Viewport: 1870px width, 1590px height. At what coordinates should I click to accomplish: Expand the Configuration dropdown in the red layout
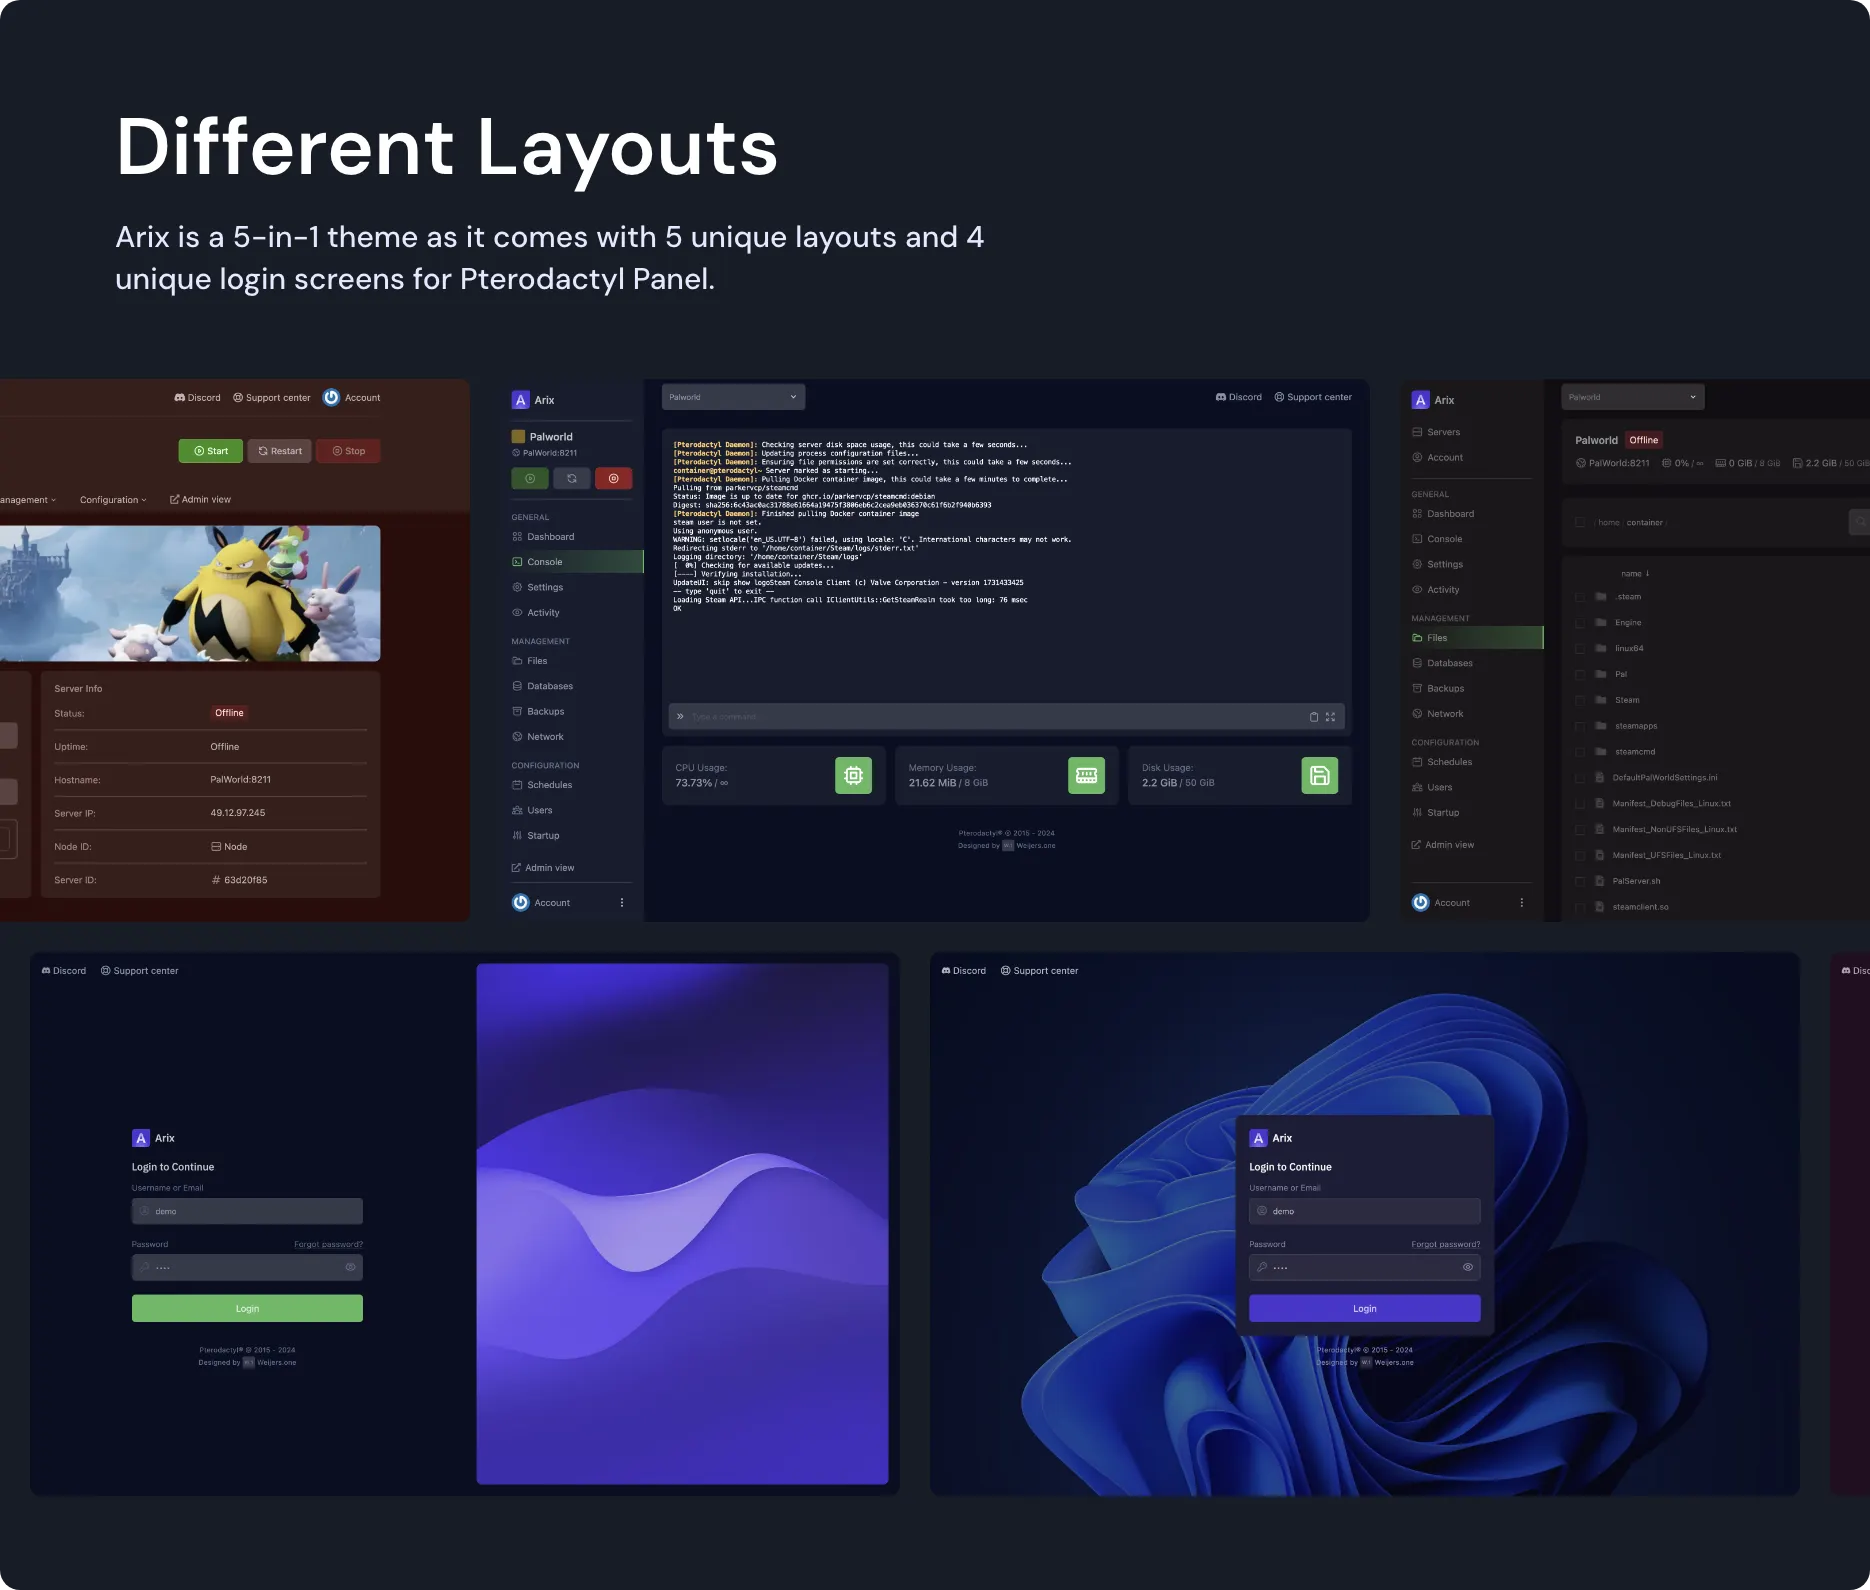pyautogui.click(x=112, y=499)
